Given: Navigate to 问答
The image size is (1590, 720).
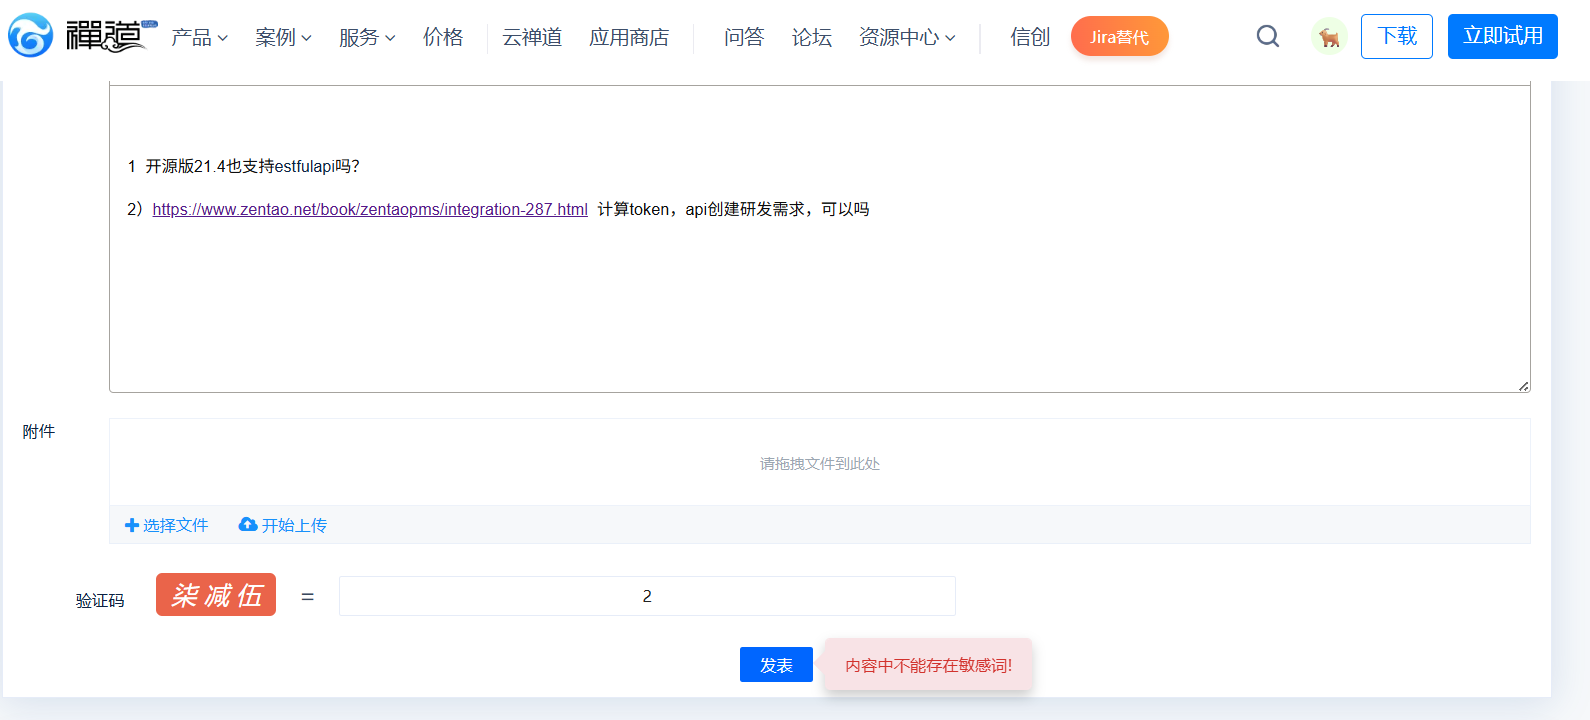Looking at the screenshot, I should pos(744,37).
